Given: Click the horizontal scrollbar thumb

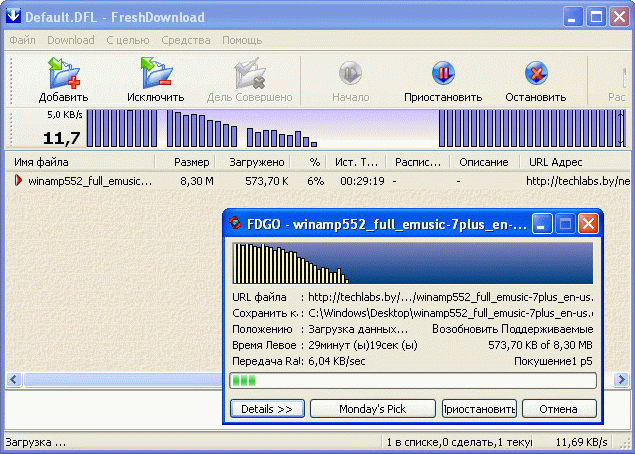Looking at the screenshot, I should [123, 380].
